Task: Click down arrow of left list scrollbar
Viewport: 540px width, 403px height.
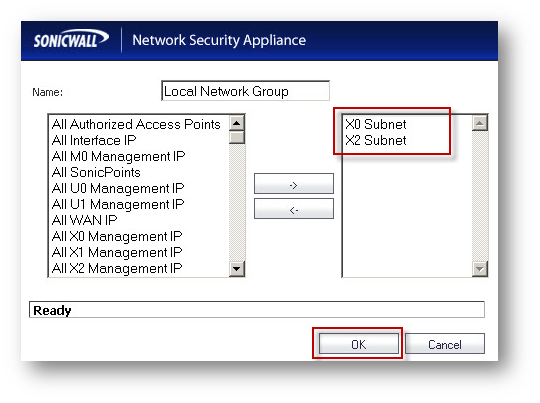Action: click(237, 269)
